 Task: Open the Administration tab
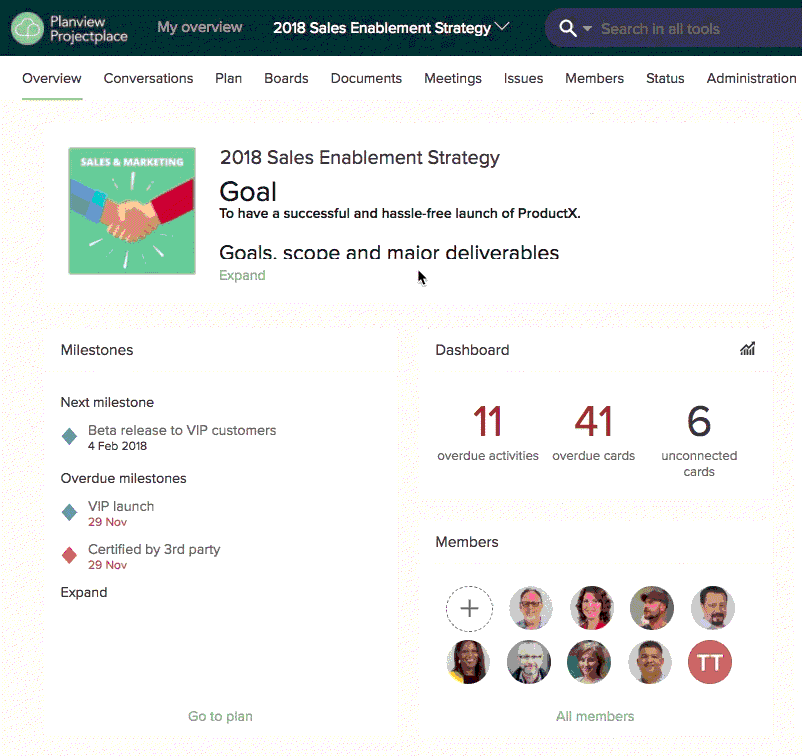click(751, 78)
